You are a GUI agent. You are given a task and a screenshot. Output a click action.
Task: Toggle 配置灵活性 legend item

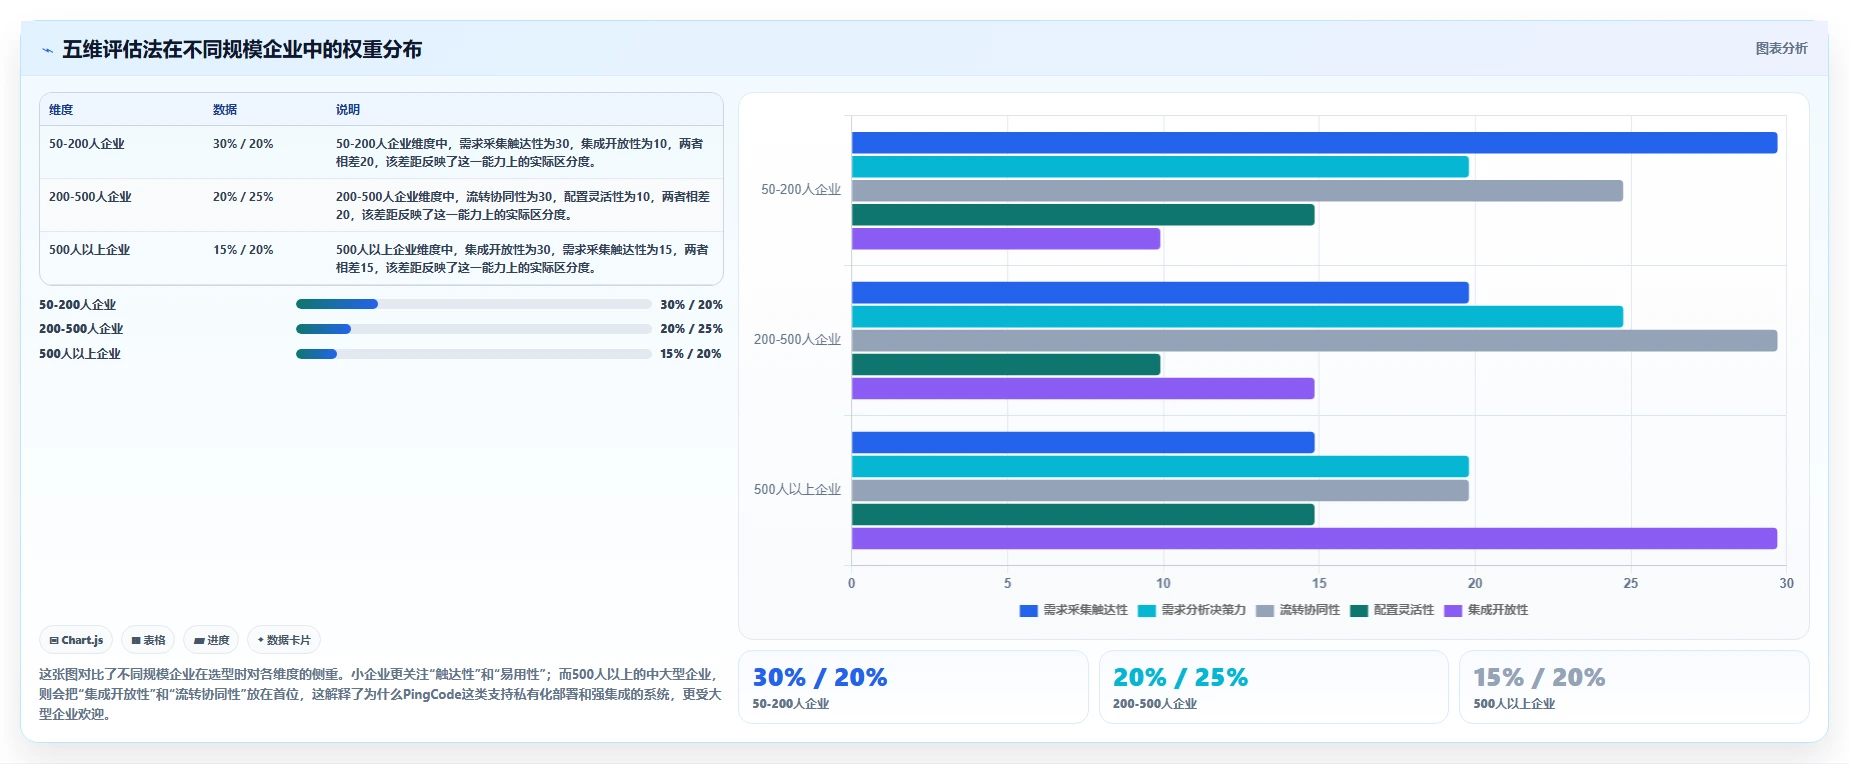pos(1392,610)
